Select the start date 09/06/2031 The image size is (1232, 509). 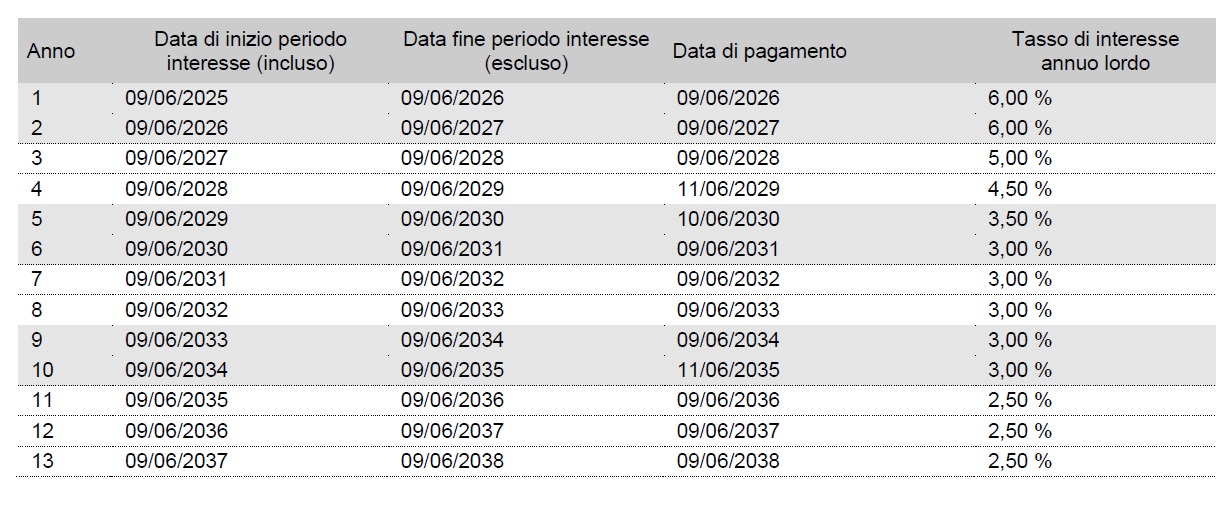coord(177,279)
